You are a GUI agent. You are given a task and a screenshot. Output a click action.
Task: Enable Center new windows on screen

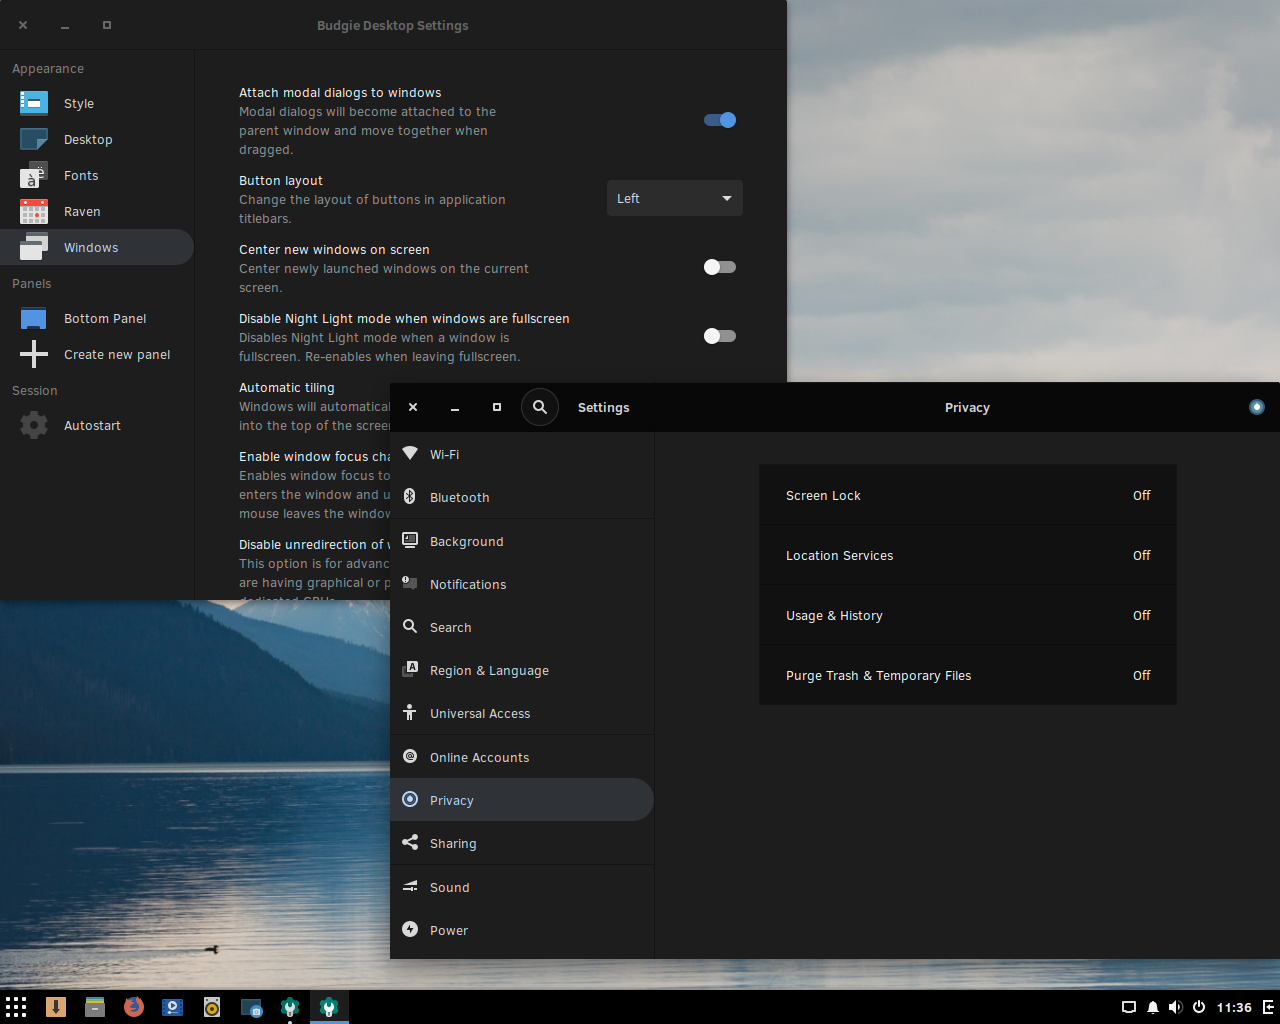tap(720, 267)
